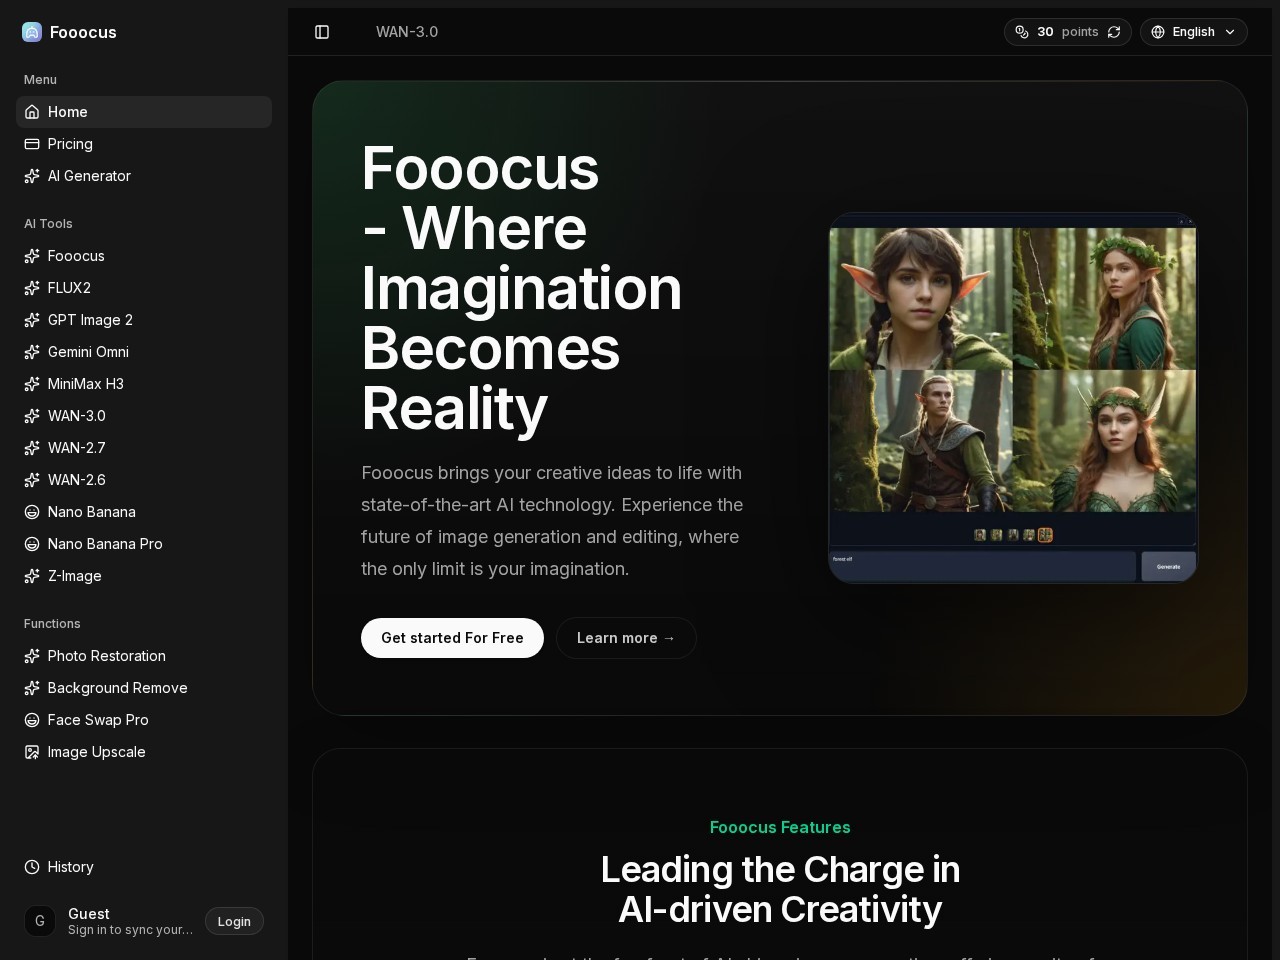Click the points coin icon
1280x960 pixels.
[x=1022, y=32]
